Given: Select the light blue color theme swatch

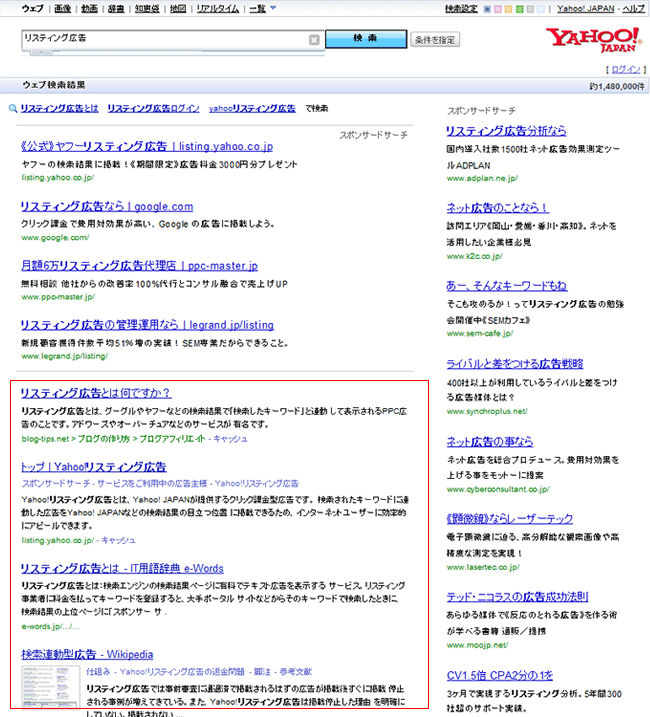Looking at the screenshot, I should (x=541, y=9).
